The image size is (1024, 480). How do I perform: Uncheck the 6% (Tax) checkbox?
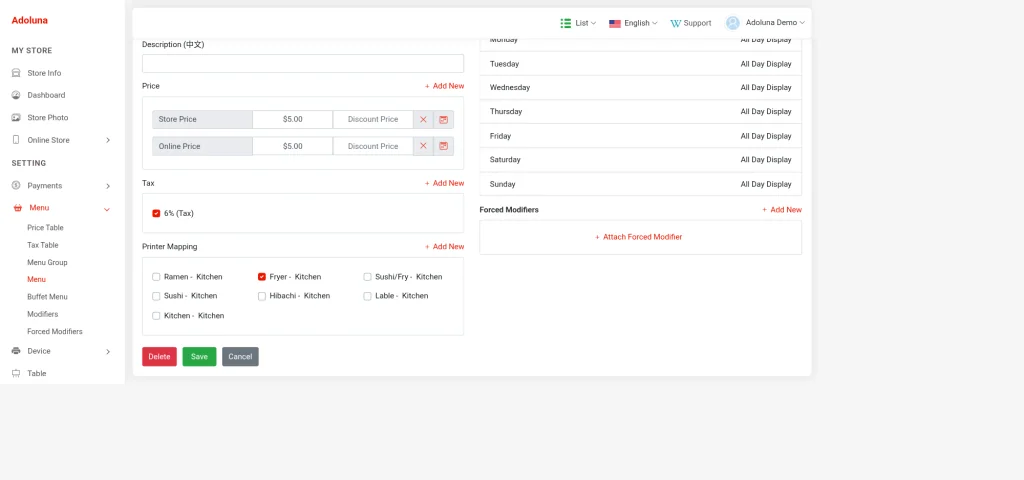point(156,214)
